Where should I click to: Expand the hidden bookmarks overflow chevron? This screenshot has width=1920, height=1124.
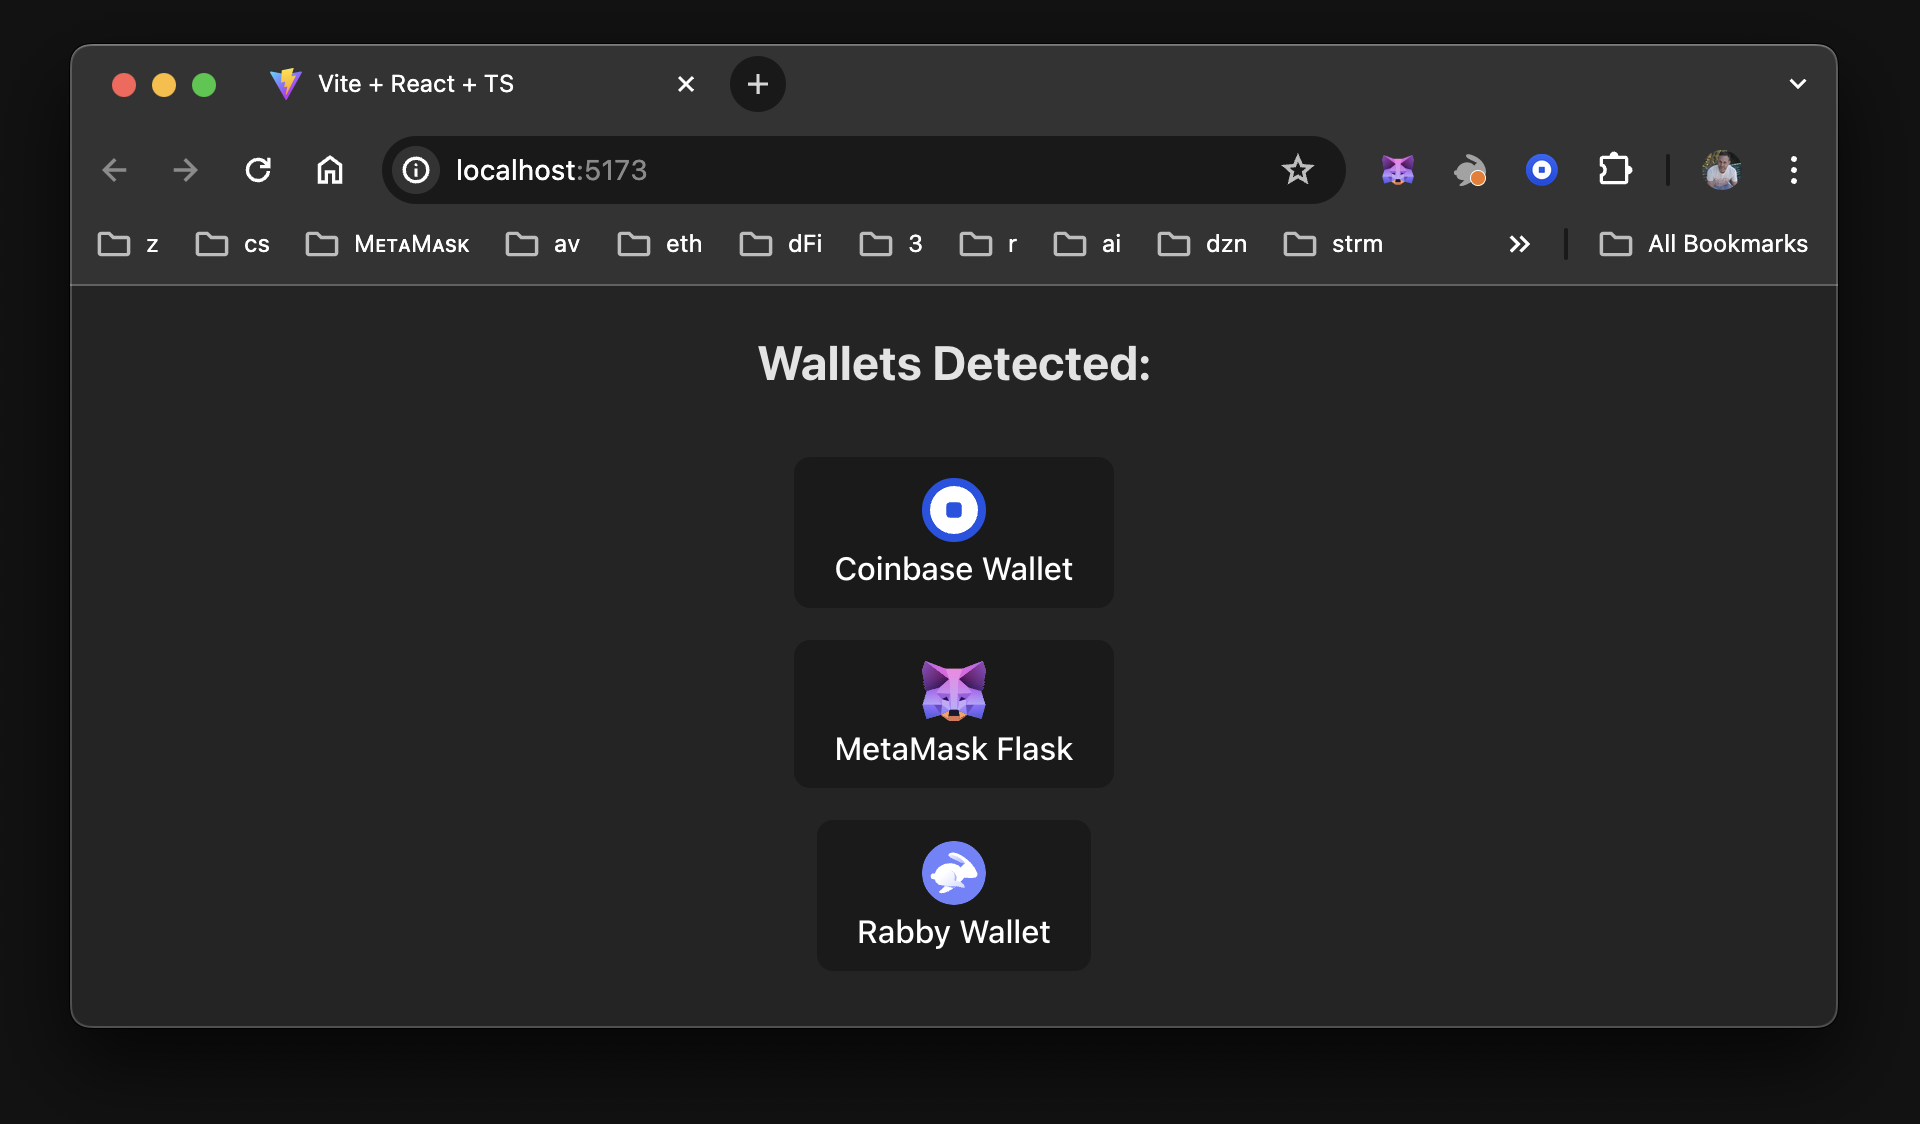[x=1519, y=244]
